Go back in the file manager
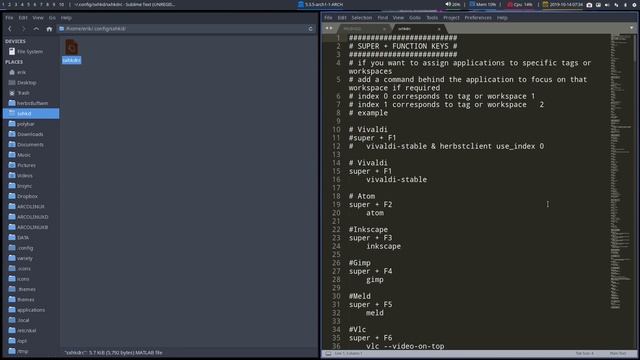This screenshot has width=640, height=360. 10,29
